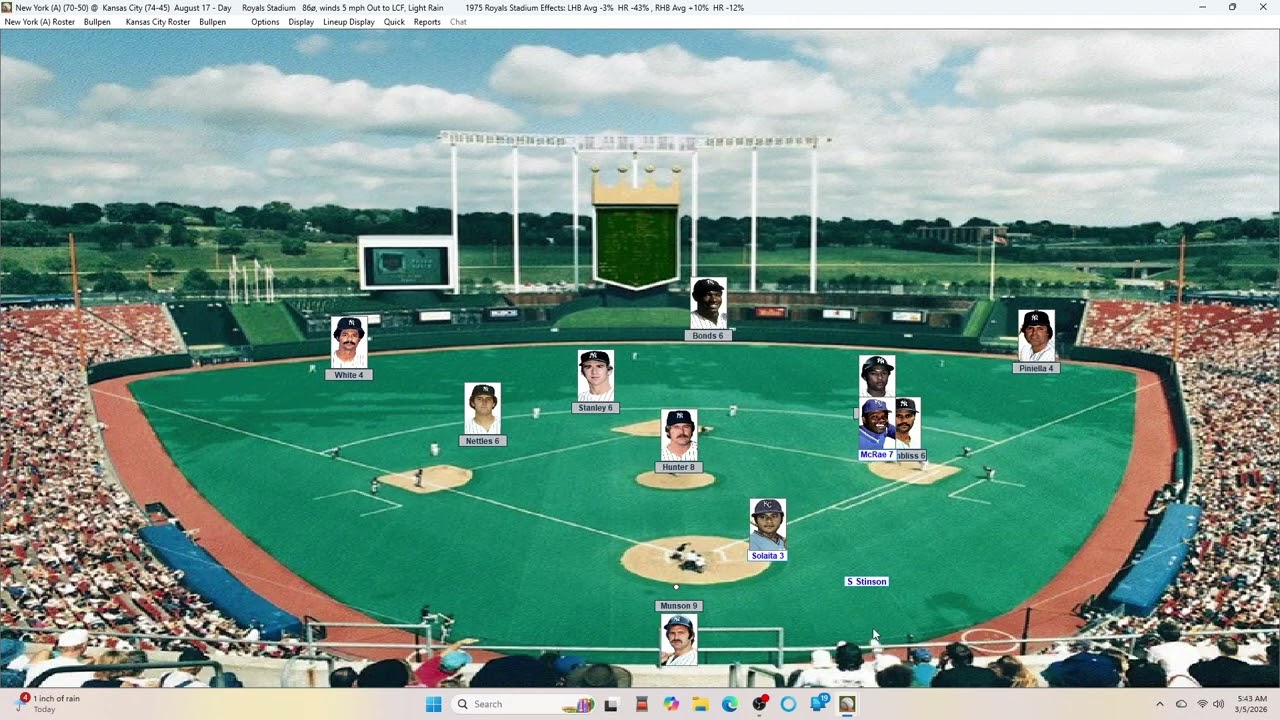The height and width of the screenshot is (720, 1280).
Task: Open the volume speaker tray icon
Action: (1219, 704)
